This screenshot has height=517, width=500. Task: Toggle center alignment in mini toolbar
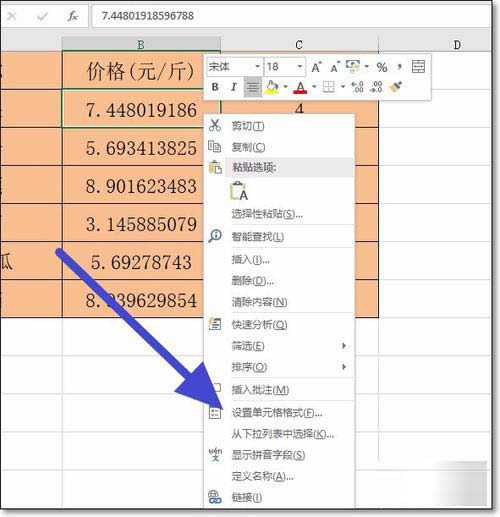[x=252, y=87]
